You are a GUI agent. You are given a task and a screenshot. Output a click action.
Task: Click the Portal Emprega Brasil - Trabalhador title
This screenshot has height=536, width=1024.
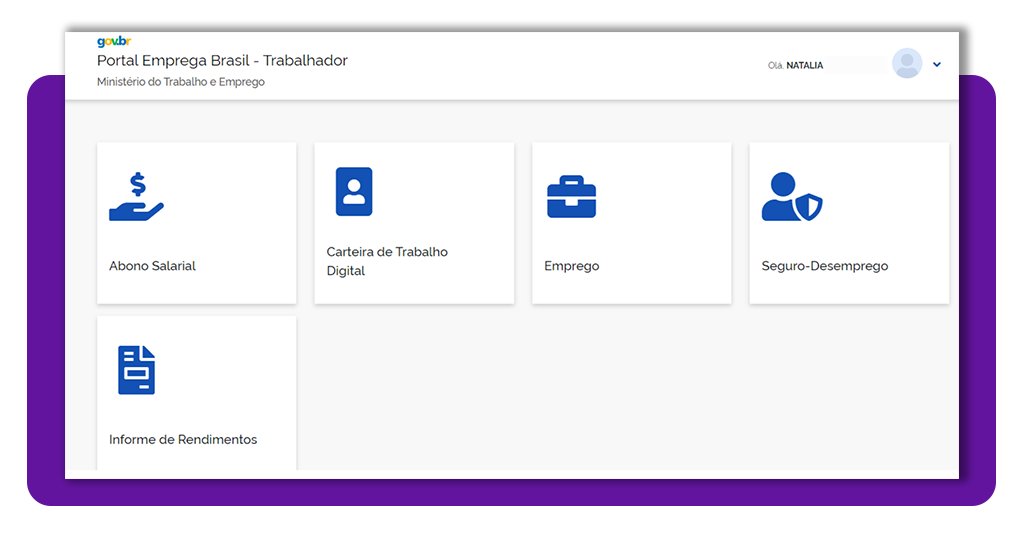pyautogui.click(x=222, y=61)
